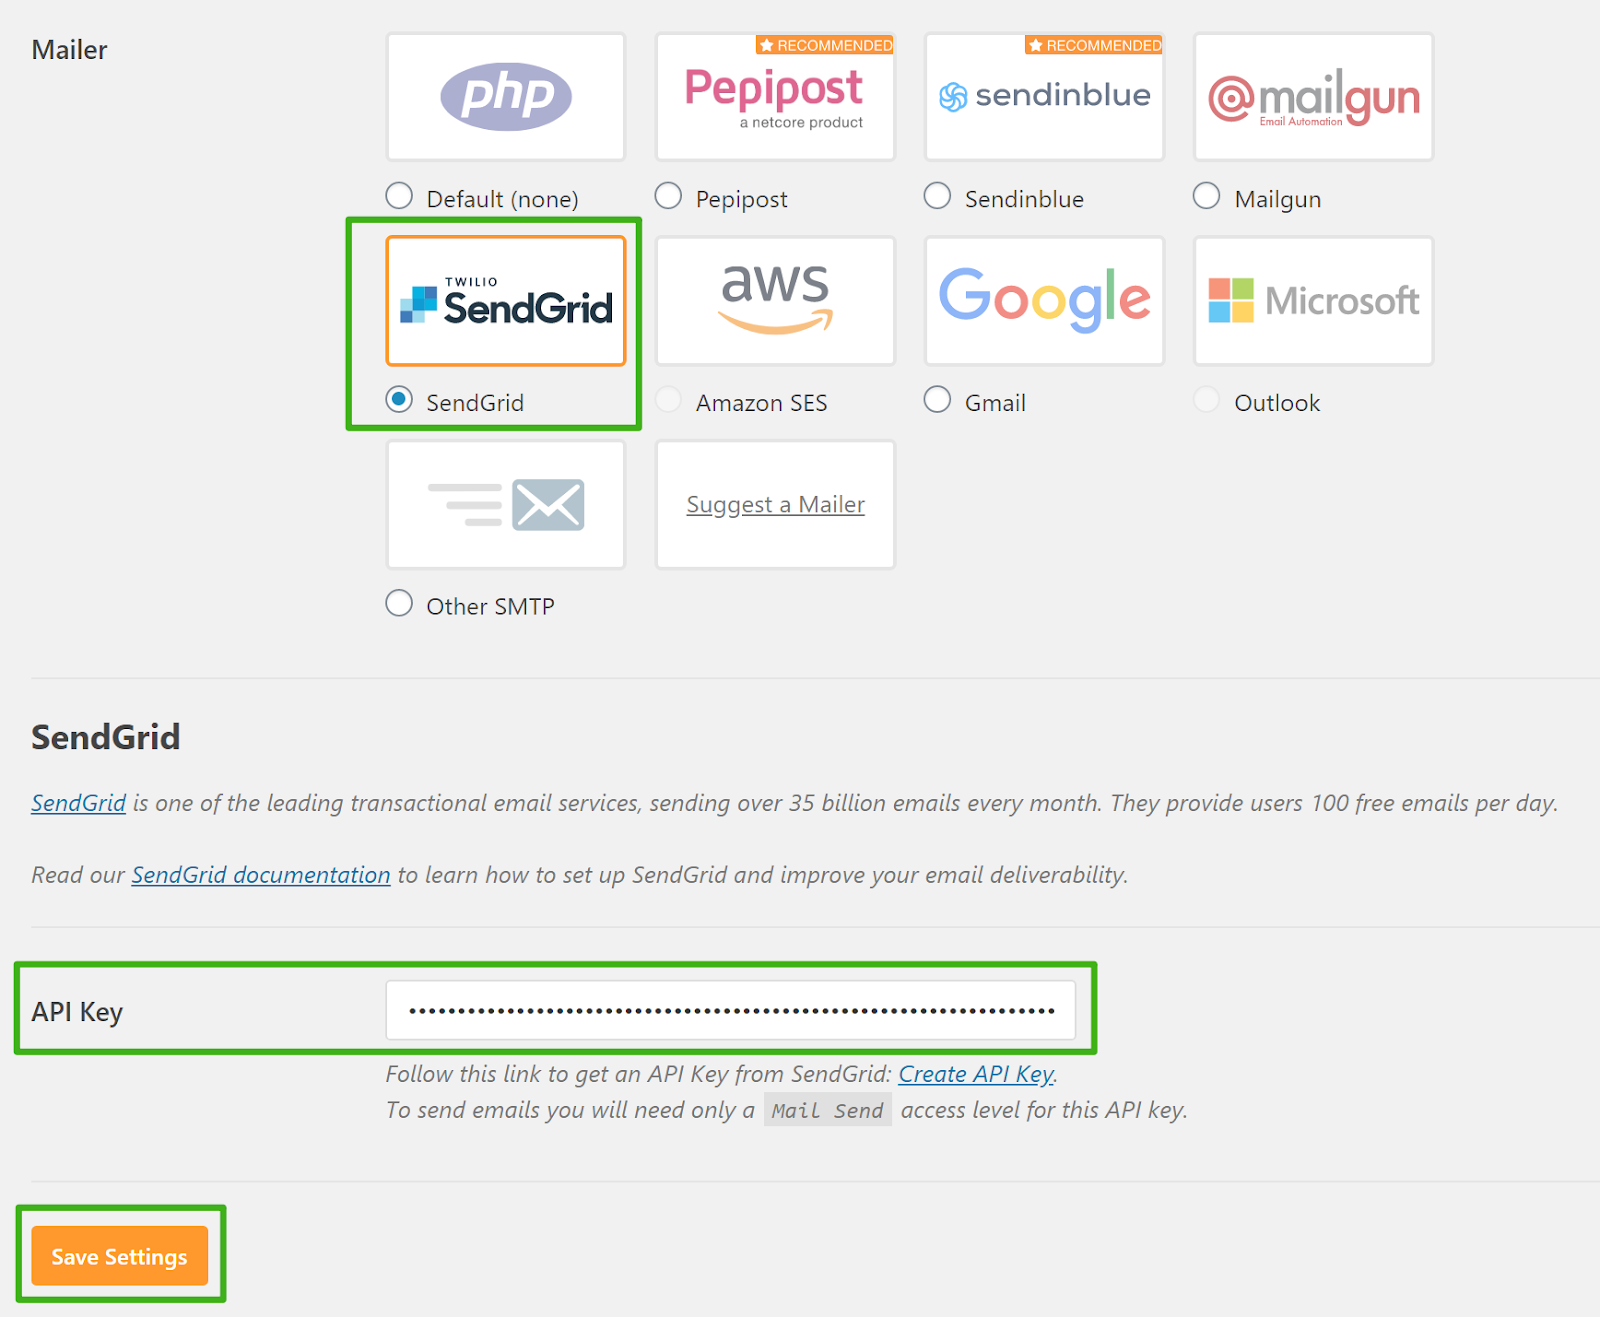Click the Sendinblue logo card
This screenshot has height=1317, width=1600.
1044,97
